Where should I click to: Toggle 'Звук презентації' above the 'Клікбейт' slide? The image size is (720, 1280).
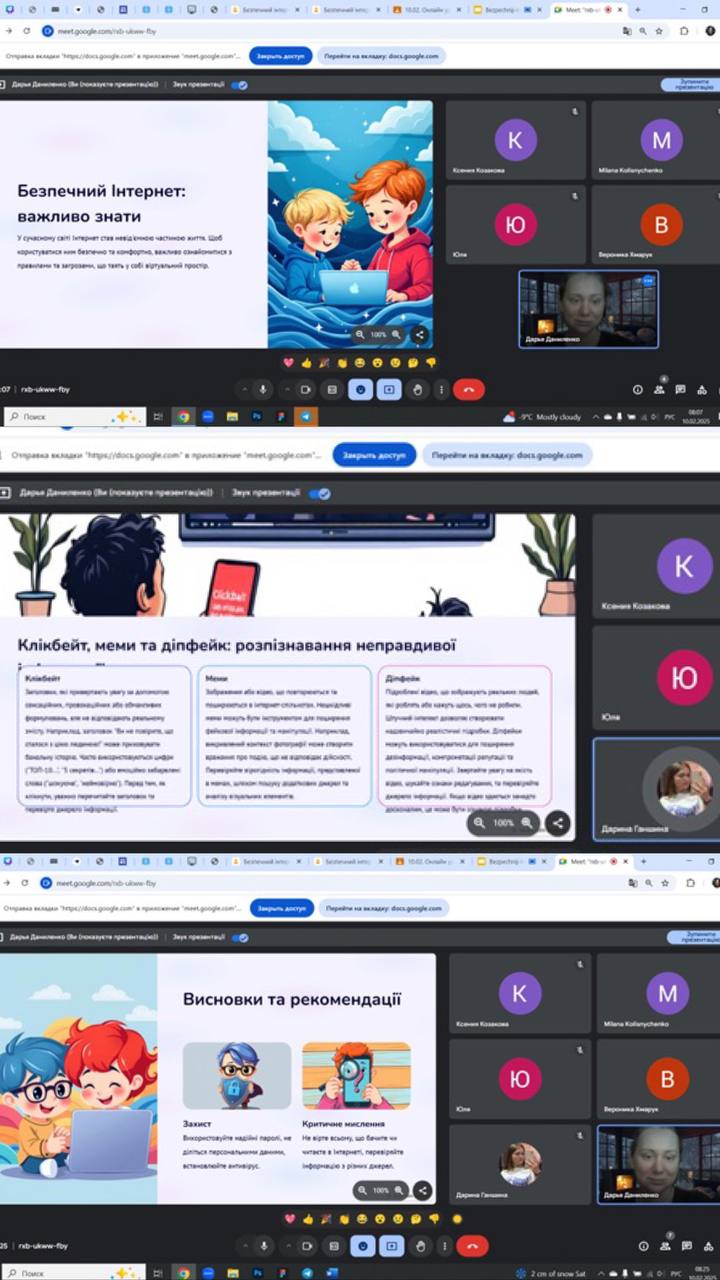319,493
